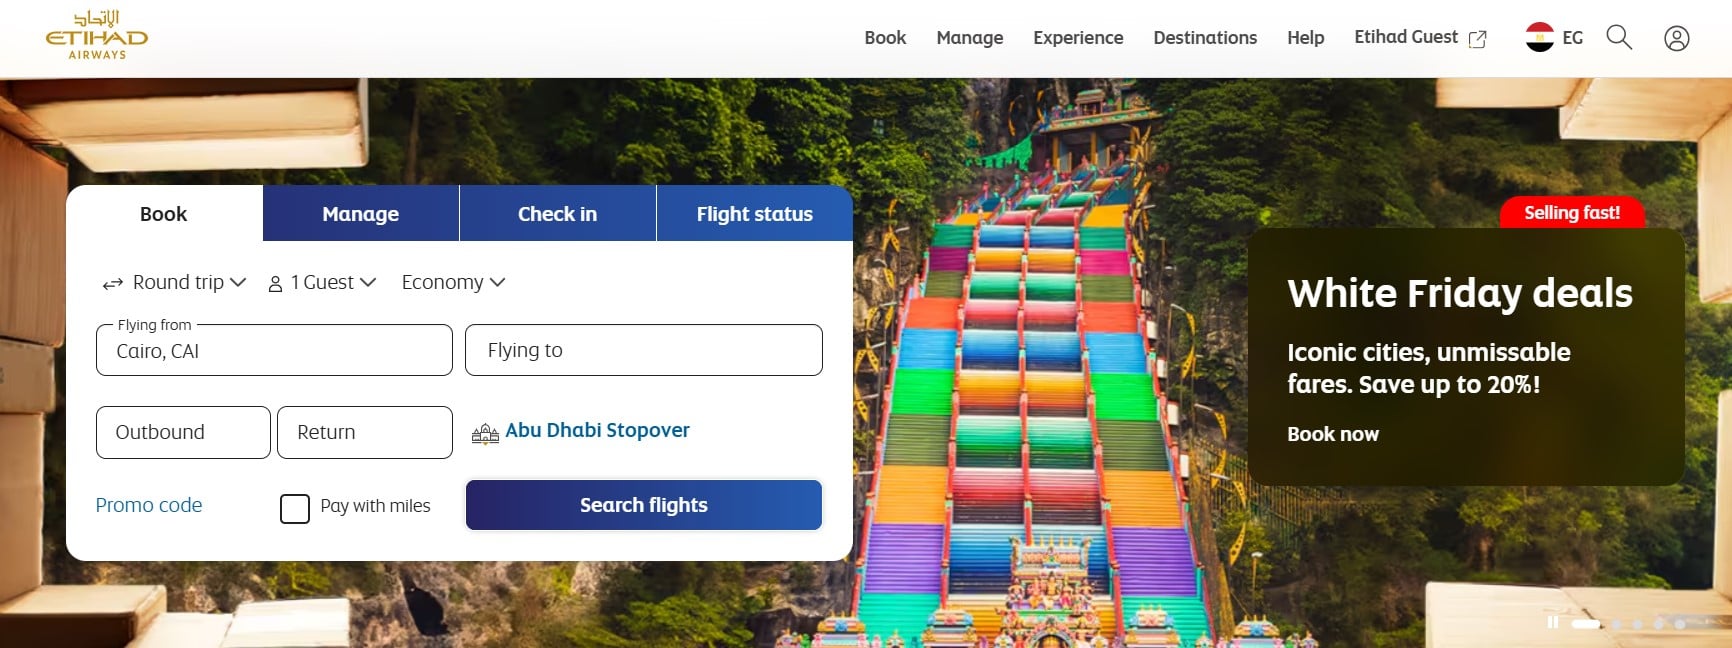Click the Flying to input field

tap(644, 350)
